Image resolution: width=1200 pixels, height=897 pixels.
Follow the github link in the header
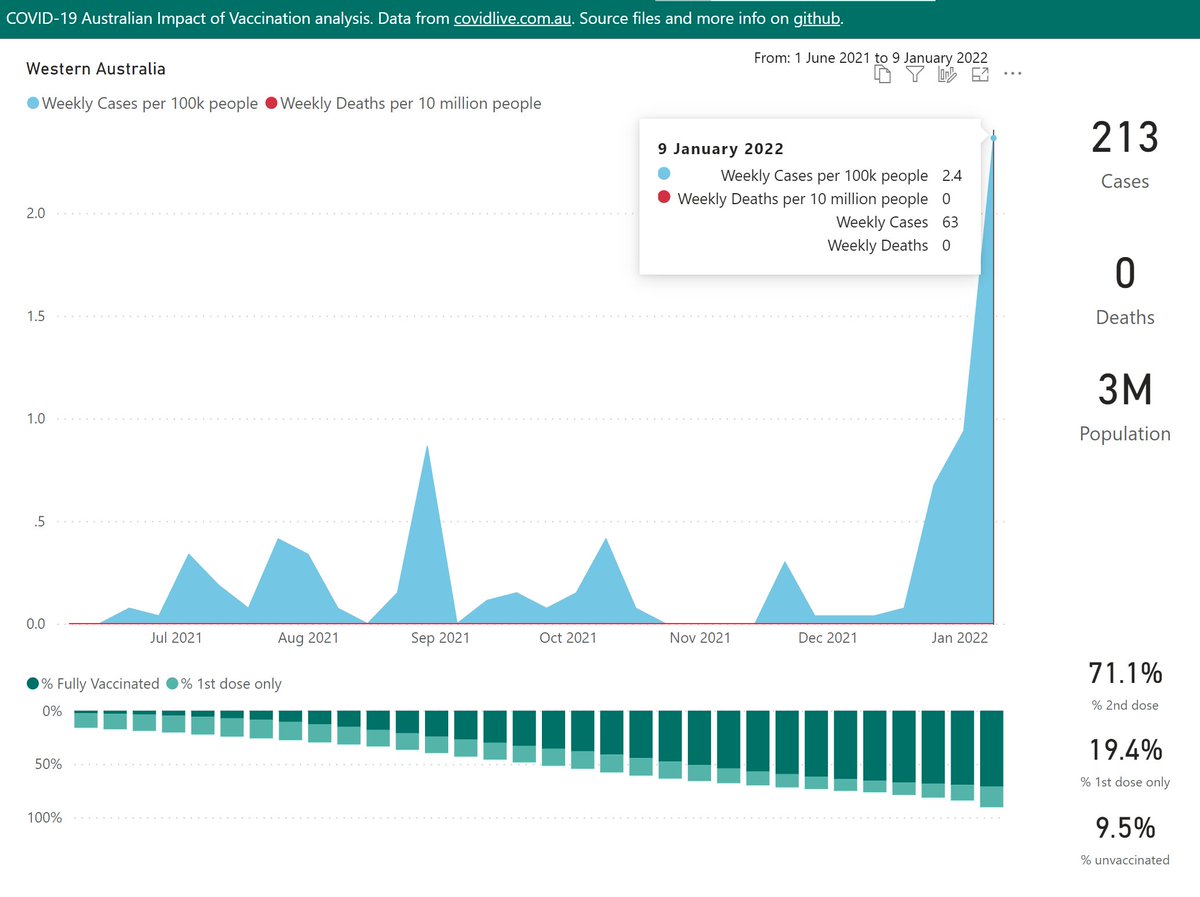[816, 20]
